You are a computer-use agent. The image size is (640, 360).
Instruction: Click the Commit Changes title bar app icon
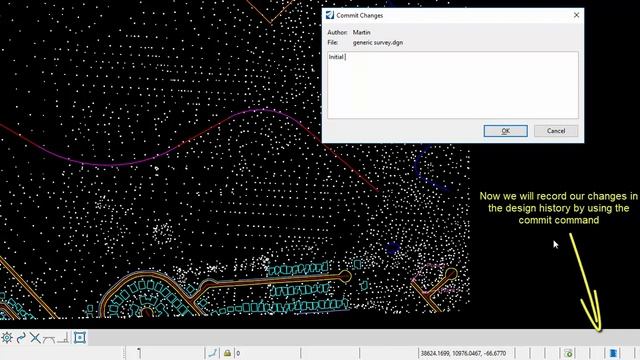330,15
